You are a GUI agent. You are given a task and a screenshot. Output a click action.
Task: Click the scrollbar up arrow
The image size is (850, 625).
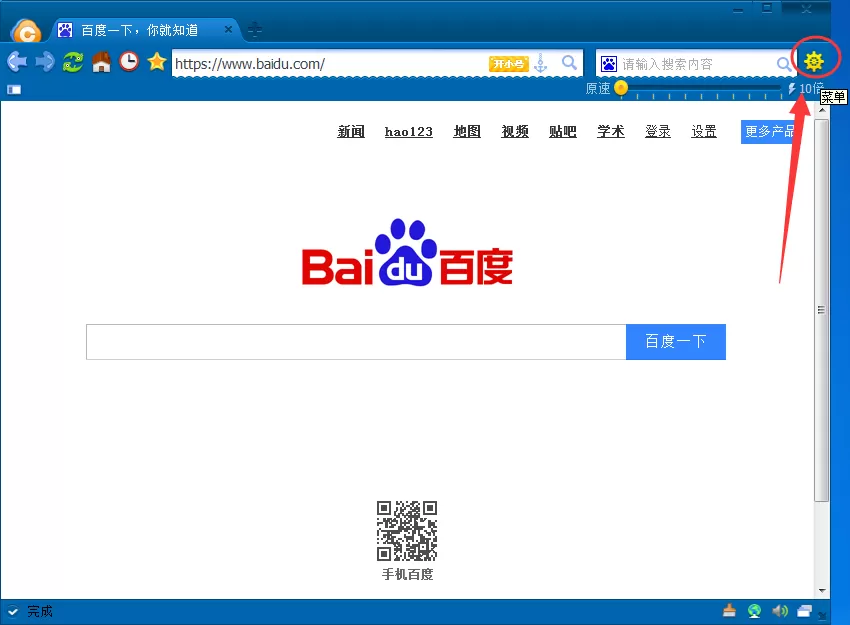[822, 110]
